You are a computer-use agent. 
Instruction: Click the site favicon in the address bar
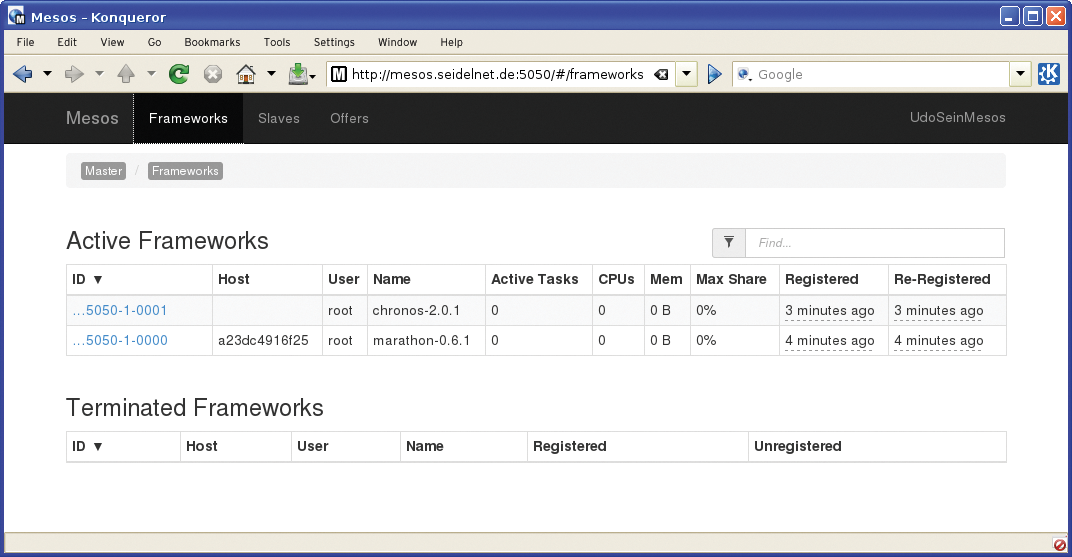click(x=339, y=74)
